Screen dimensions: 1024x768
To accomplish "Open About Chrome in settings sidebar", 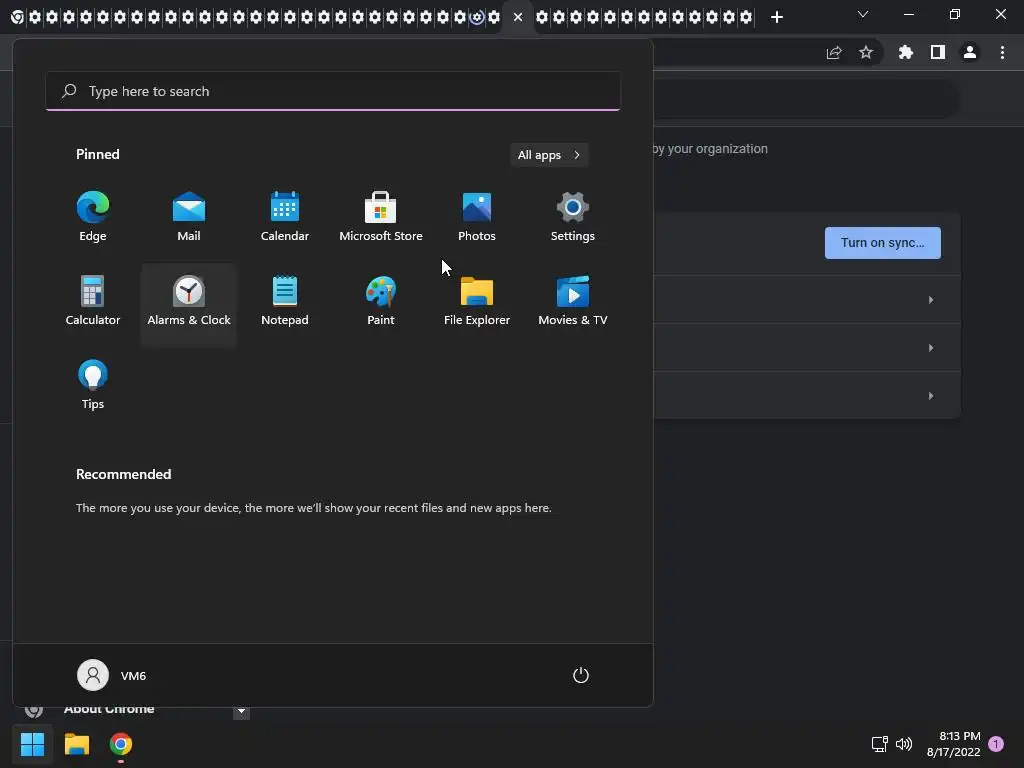I will tap(109, 710).
